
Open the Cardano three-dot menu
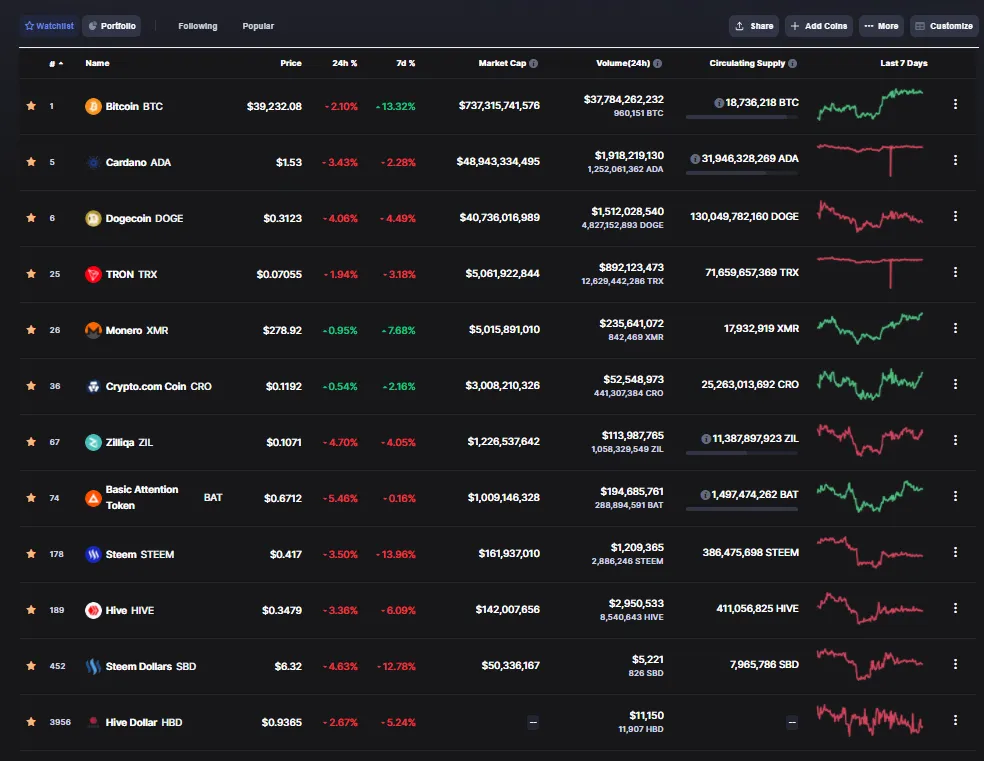955,160
